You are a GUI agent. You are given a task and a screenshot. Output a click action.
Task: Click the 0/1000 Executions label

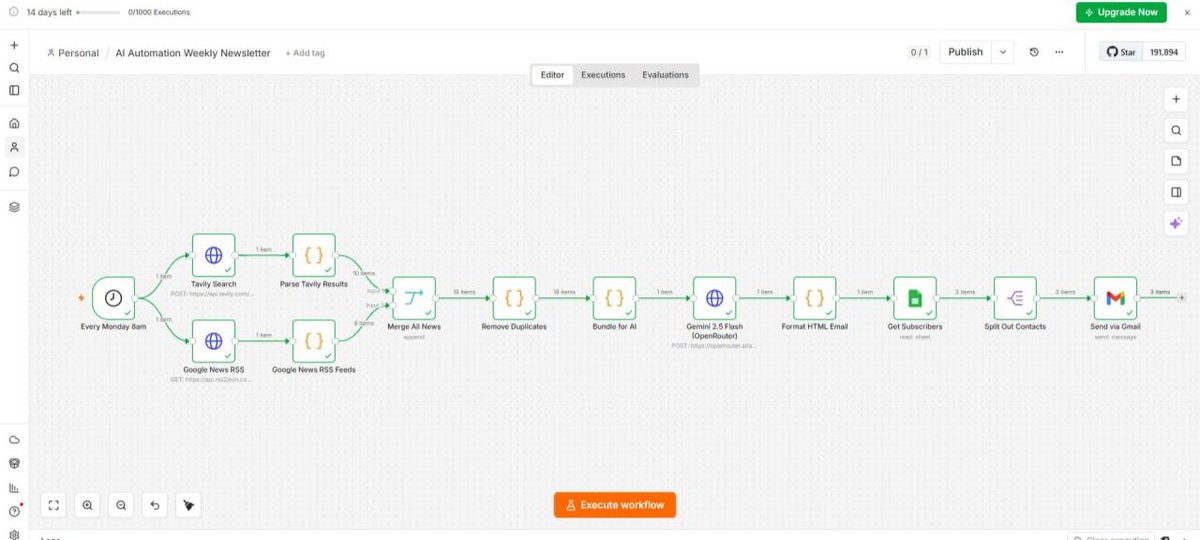[x=159, y=12]
